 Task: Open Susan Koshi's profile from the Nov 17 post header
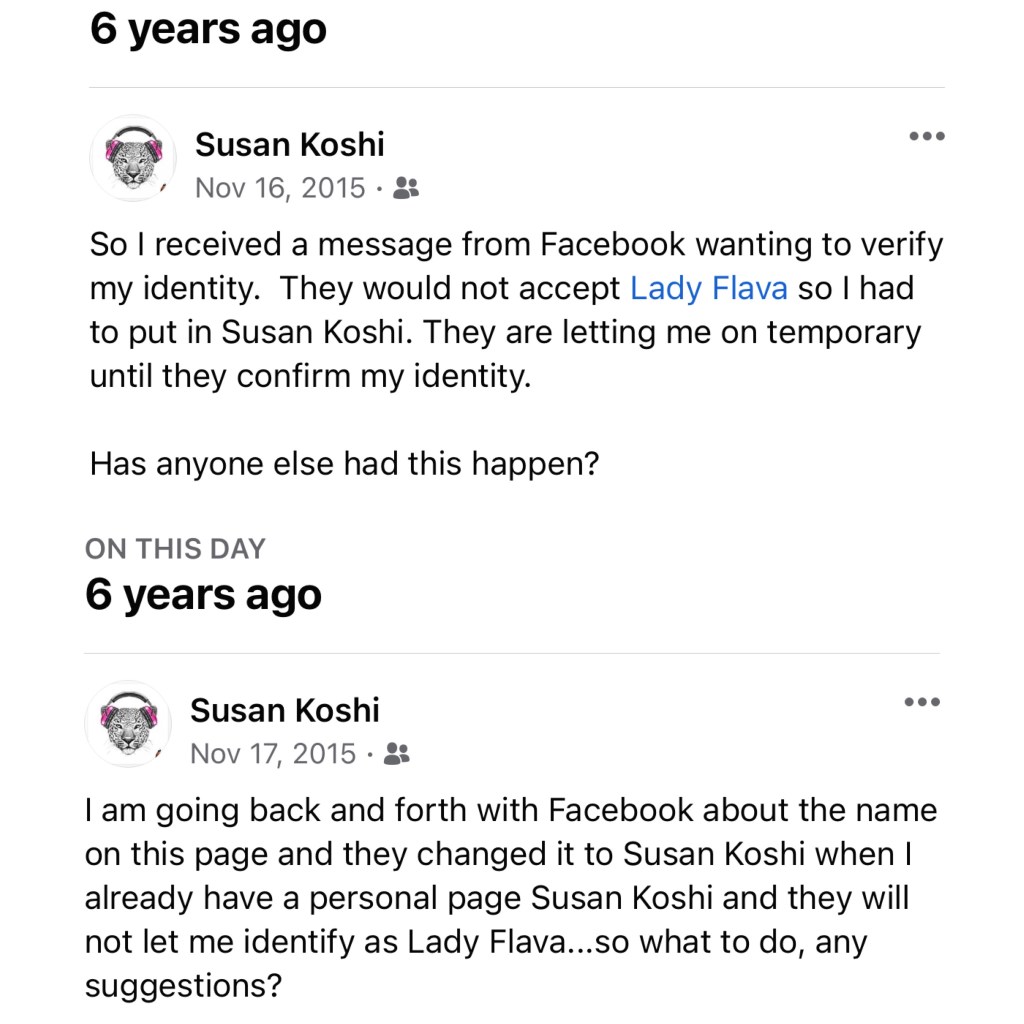(x=285, y=711)
